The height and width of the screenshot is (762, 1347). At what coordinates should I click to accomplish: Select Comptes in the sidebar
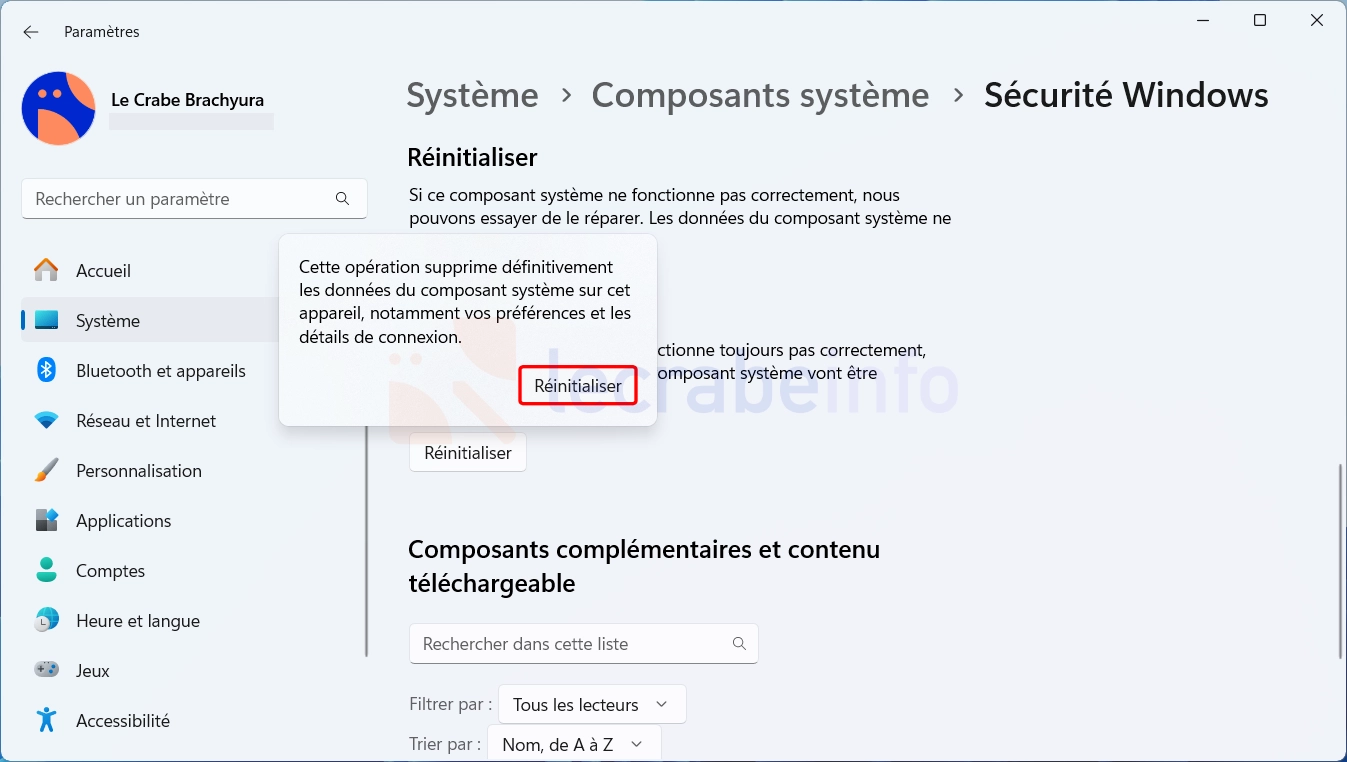click(110, 570)
